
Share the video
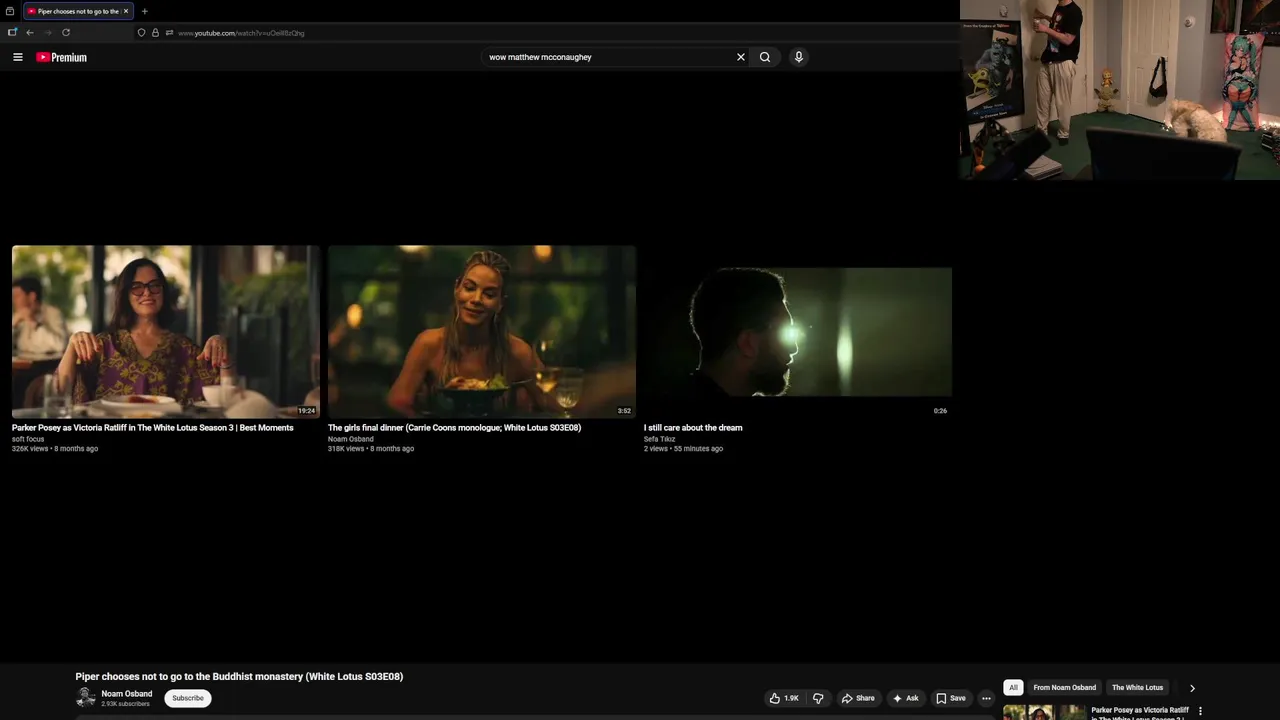pos(858,698)
